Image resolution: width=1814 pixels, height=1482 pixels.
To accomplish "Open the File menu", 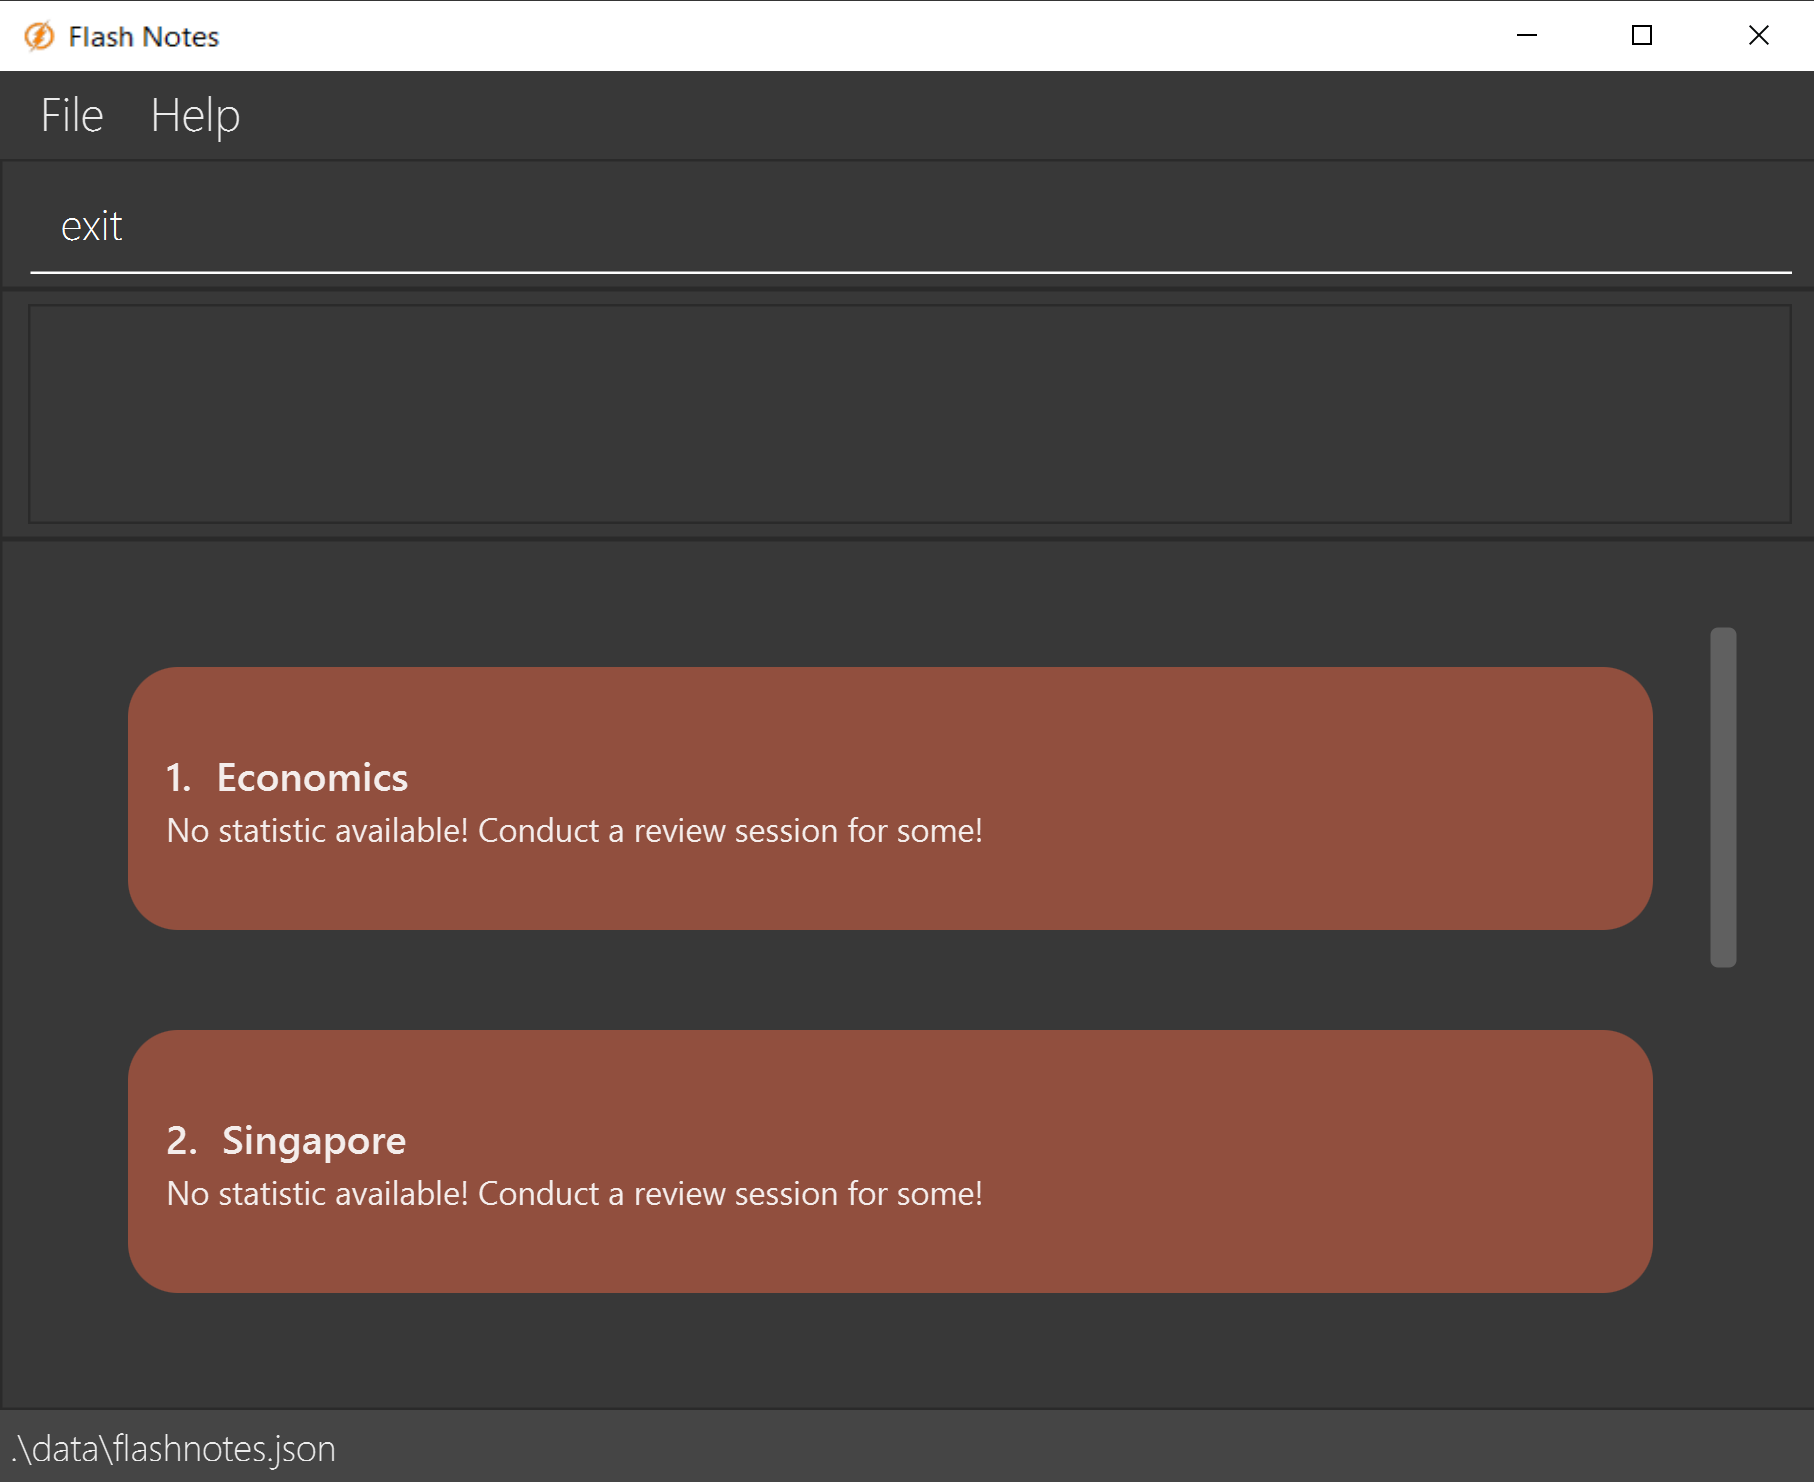I will point(72,116).
